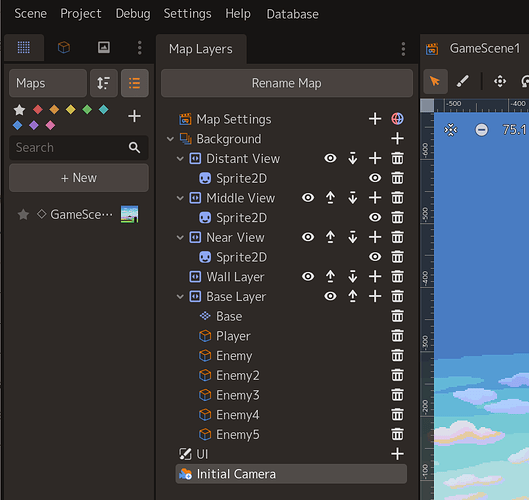Select the move tool in toolbar
Screen dimensions: 529x500
pos(500,81)
